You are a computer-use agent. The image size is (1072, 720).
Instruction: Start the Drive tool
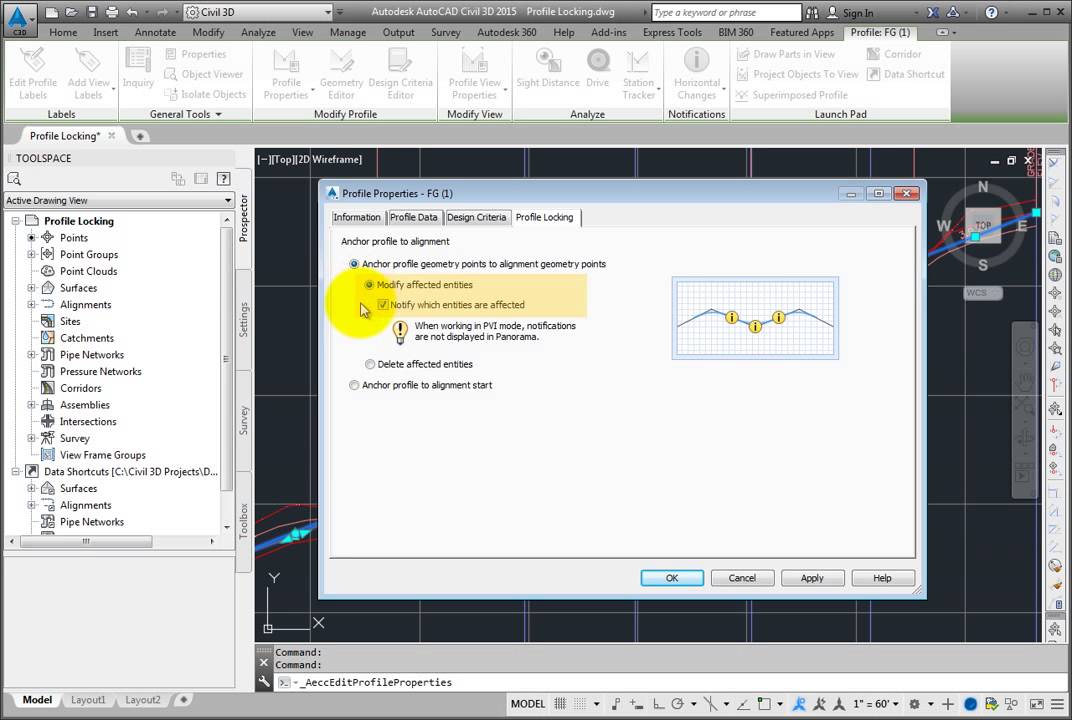[x=598, y=68]
